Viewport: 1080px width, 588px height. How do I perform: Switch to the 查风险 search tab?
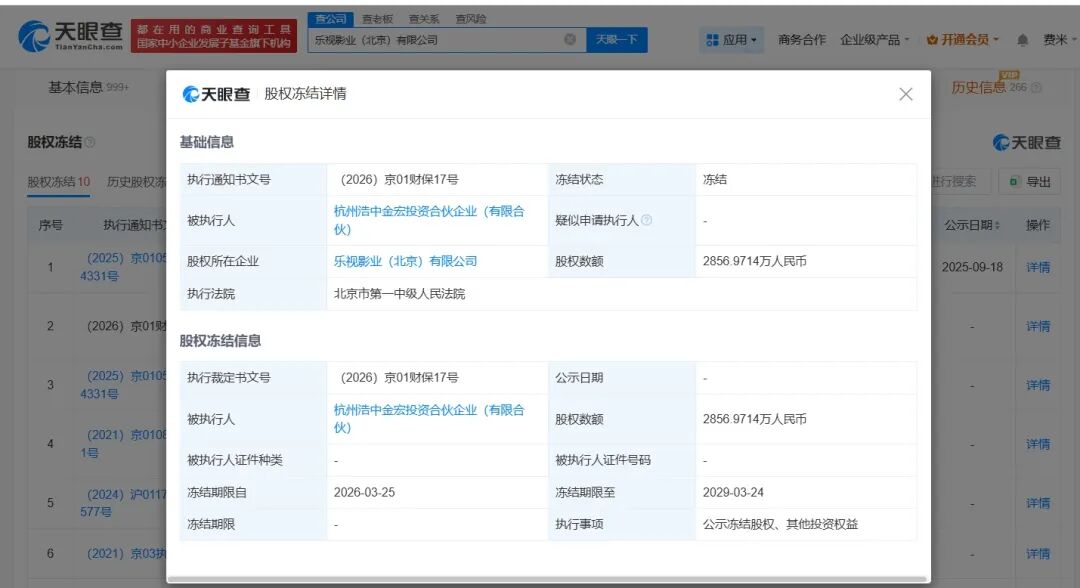click(x=470, y=19)
